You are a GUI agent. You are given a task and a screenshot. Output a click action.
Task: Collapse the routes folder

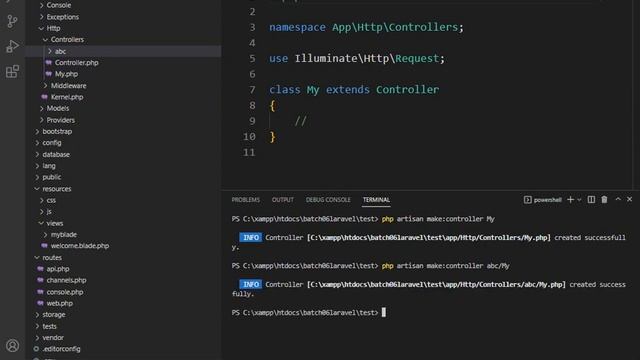[37, 258]
